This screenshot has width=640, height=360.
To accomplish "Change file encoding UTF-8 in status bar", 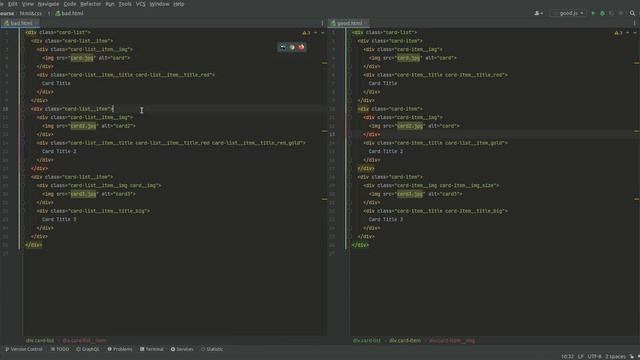I will pyautogui.click(x=594, y=356).
